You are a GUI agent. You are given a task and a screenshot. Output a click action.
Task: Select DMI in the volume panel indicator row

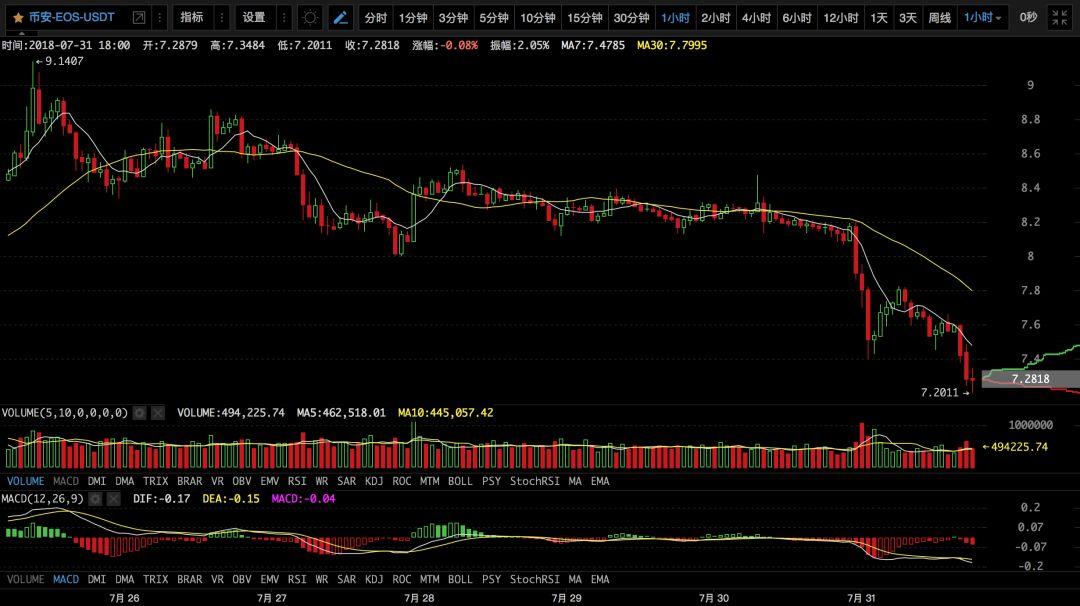pos(97,481)
